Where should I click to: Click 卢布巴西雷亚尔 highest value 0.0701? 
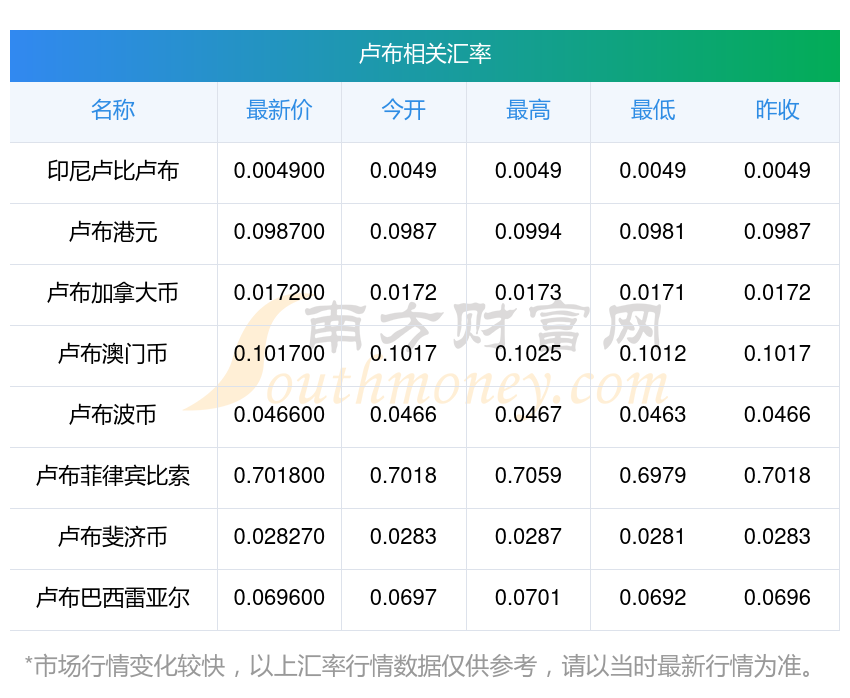[528, 598]
